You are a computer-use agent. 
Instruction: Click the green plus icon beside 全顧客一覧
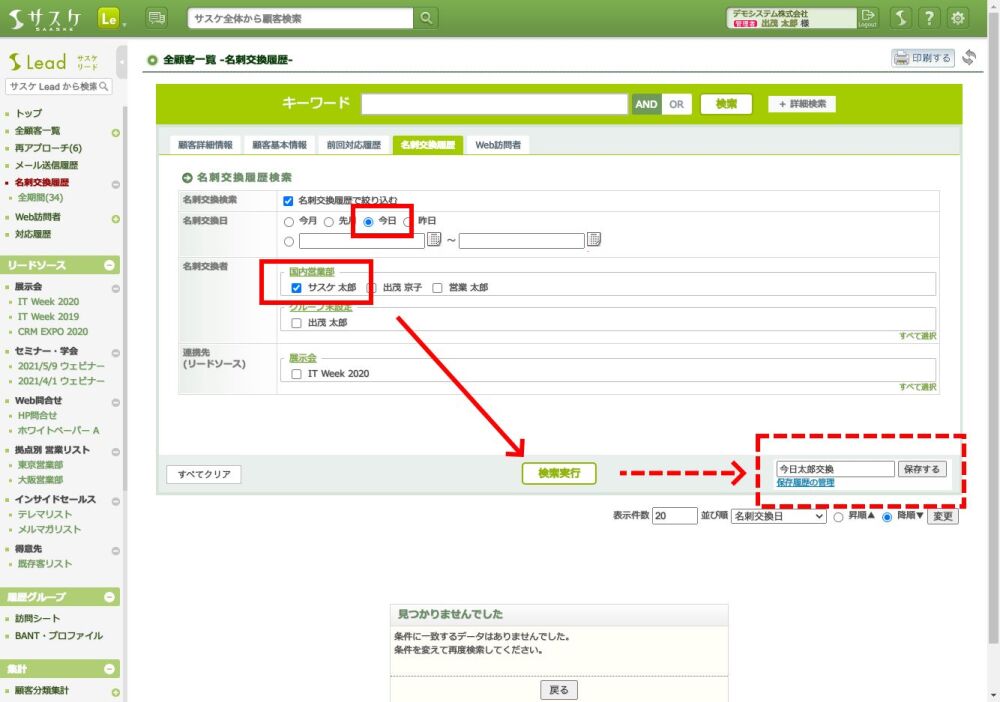coord(115,132)
